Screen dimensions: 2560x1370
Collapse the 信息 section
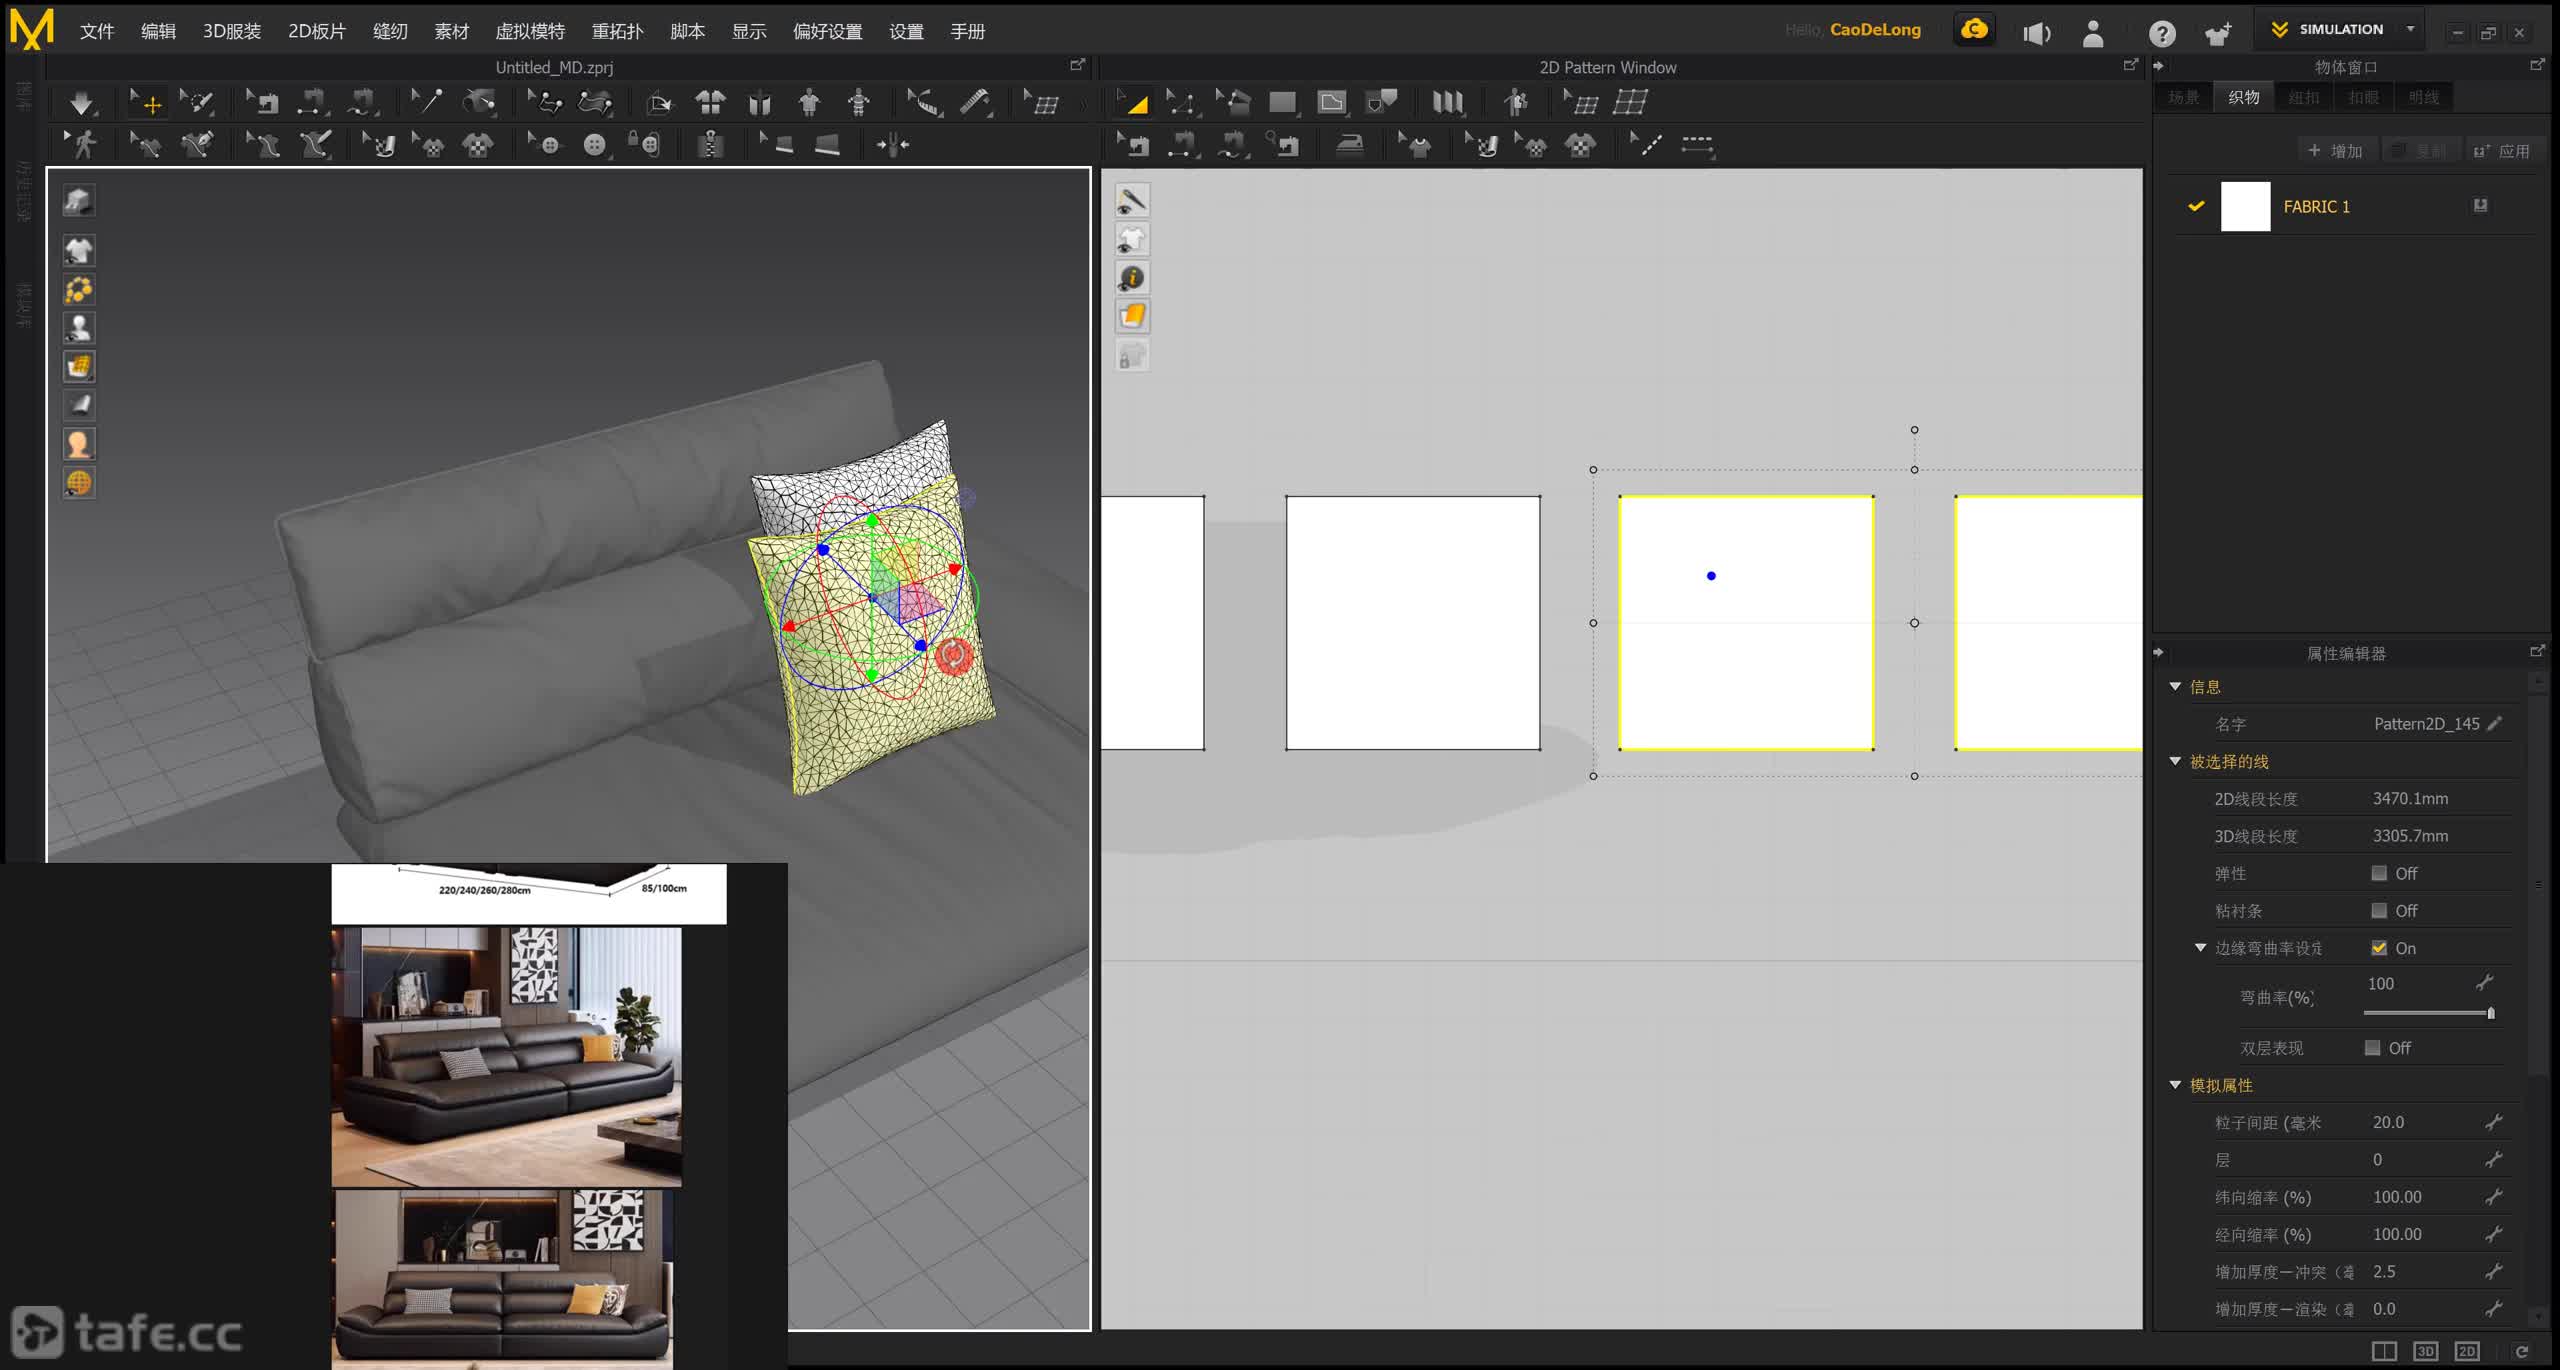tap(2175, 686)
